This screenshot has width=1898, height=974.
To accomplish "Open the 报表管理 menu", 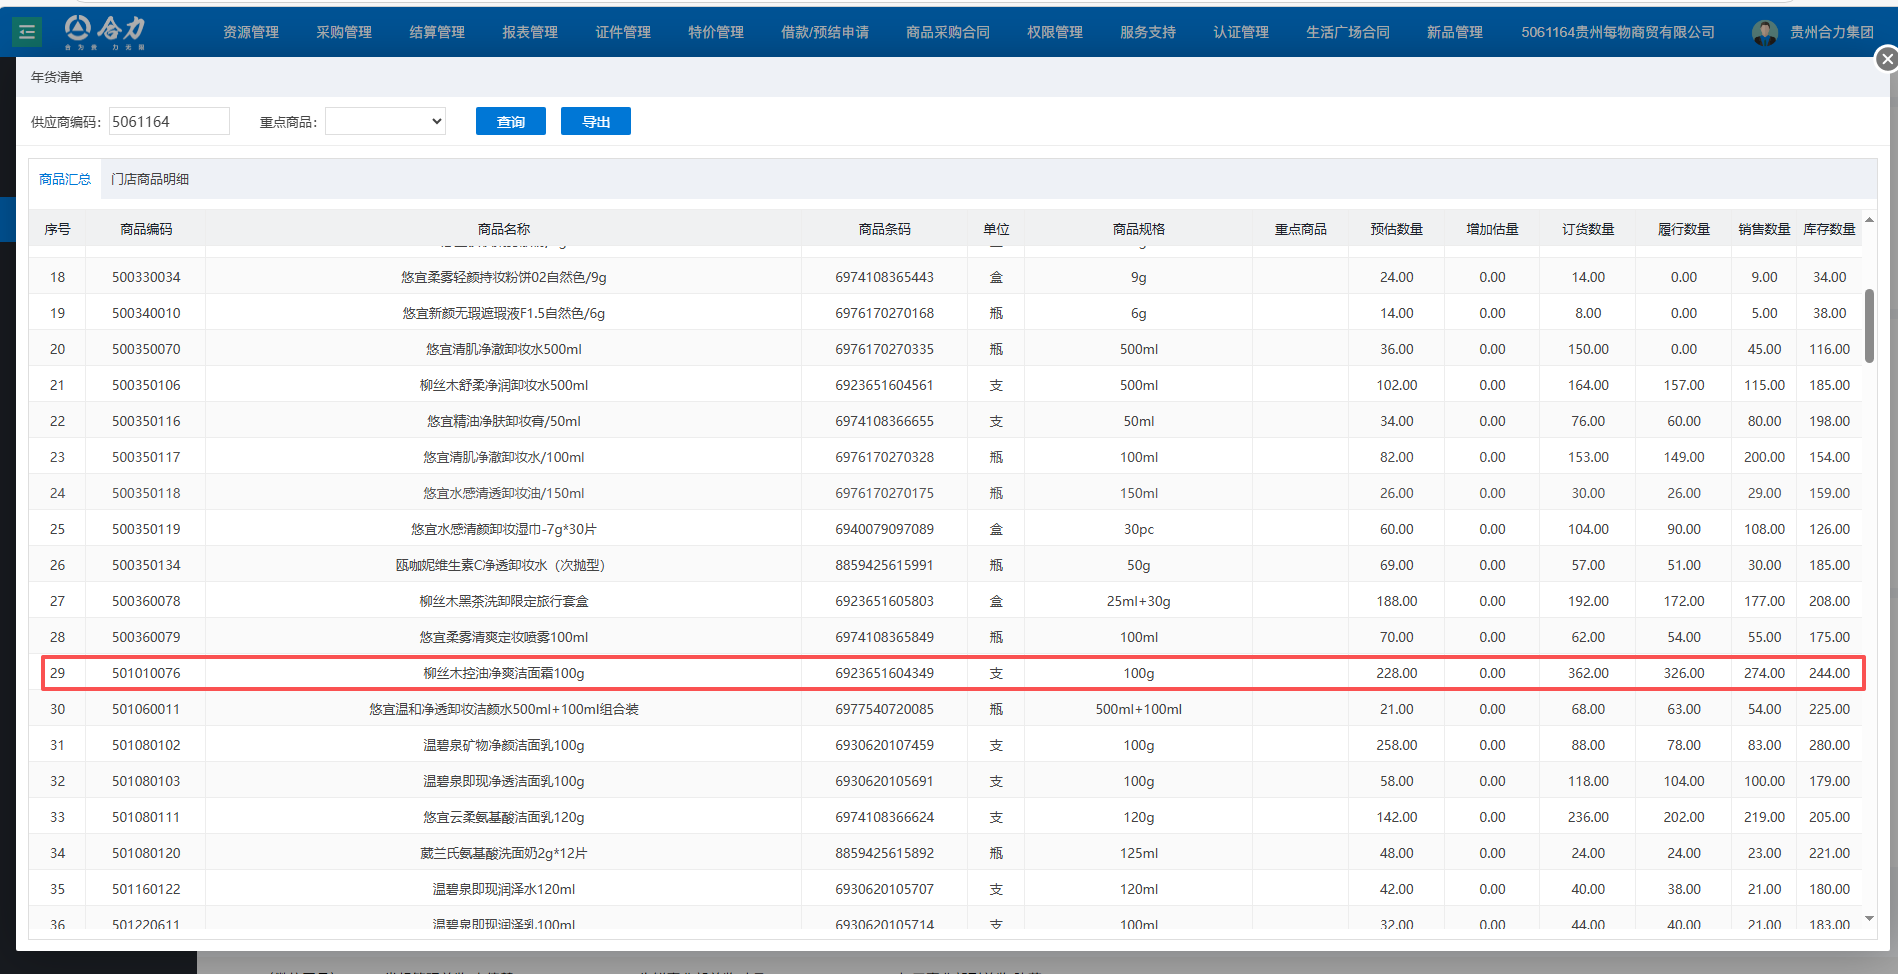I will (x=530, y=32).
